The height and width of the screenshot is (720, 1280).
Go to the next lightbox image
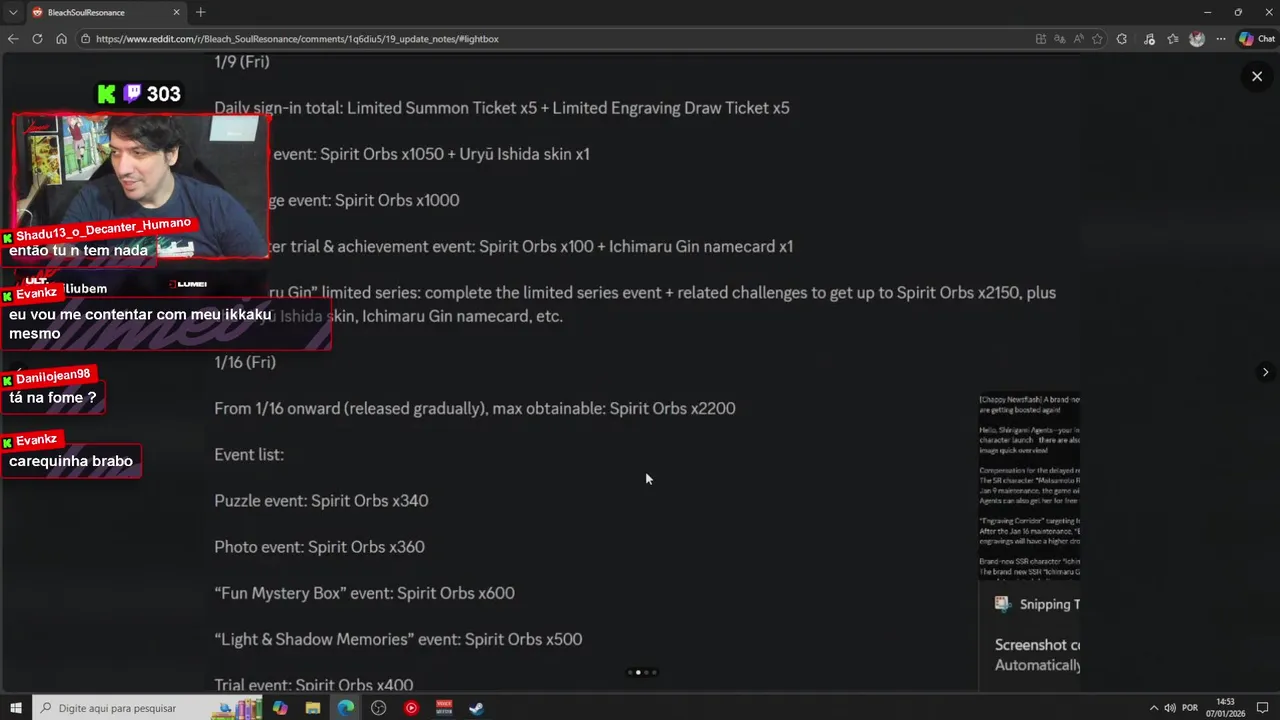(x=1265, y=372)
